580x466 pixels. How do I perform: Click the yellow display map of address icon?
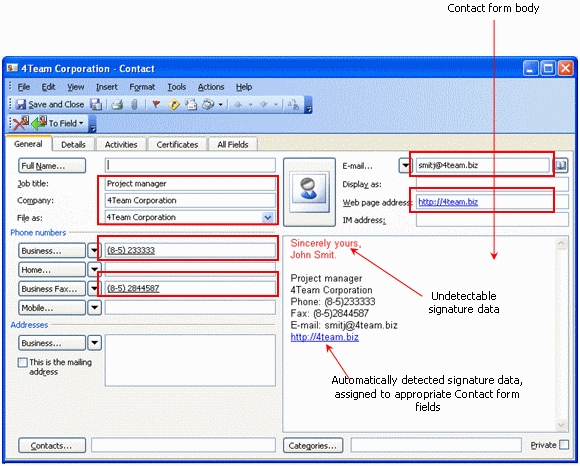pyautogui.click(x=173, y=105)
